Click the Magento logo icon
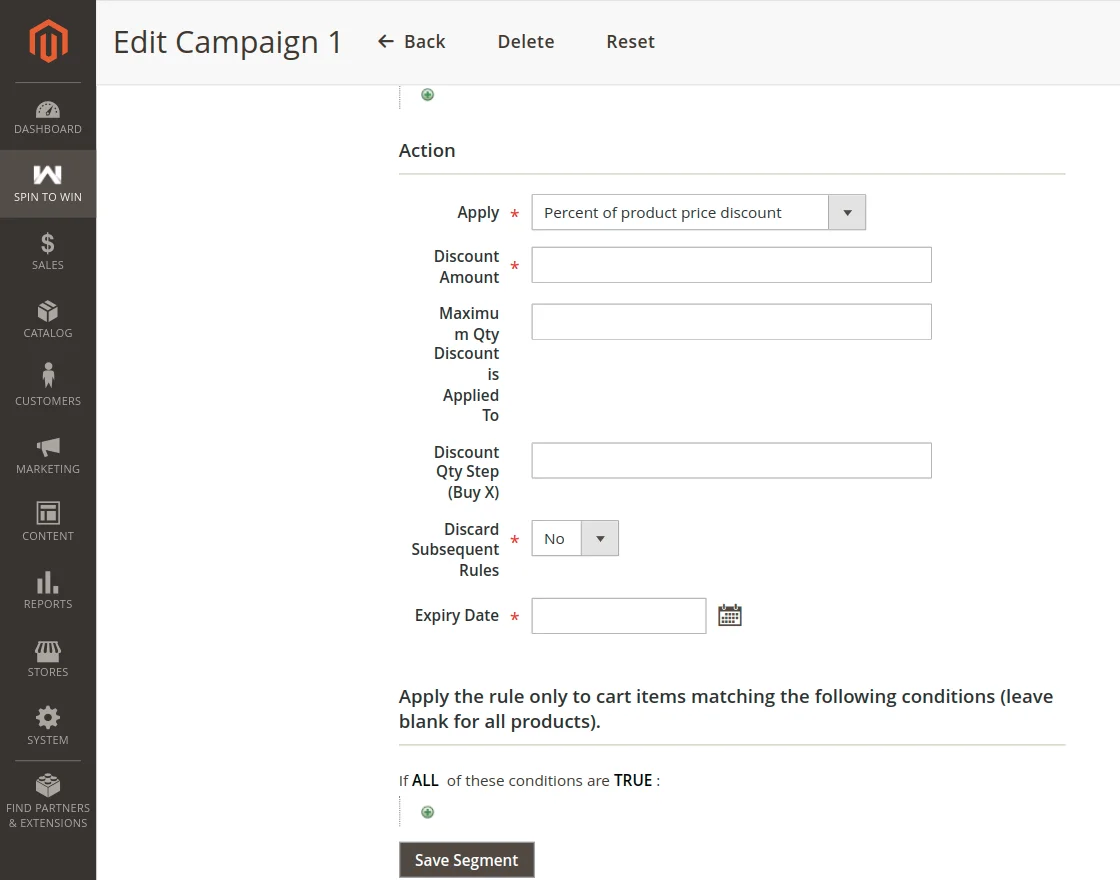 click(48, 41)
